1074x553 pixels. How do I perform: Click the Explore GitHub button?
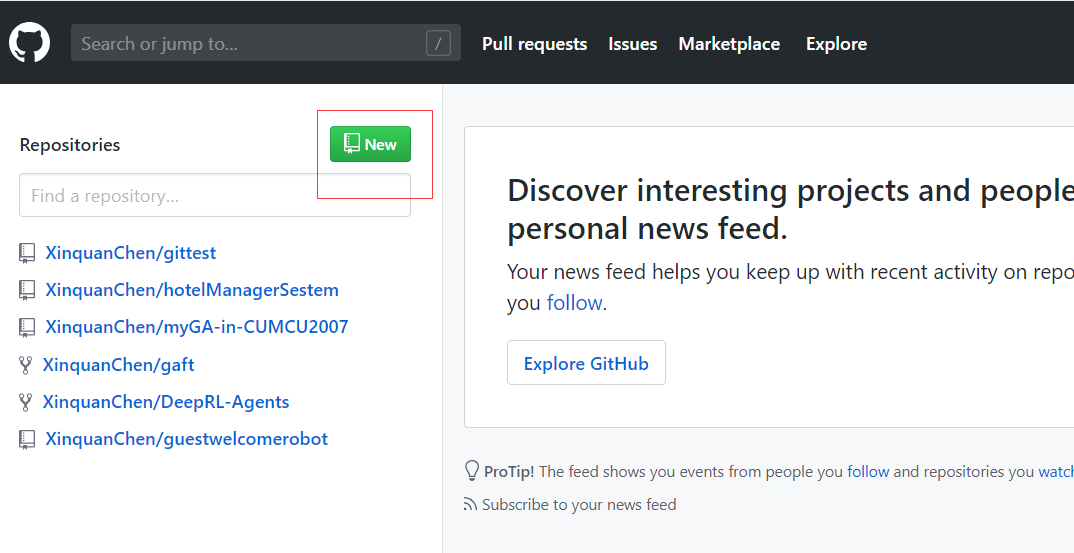click(586, 362)
